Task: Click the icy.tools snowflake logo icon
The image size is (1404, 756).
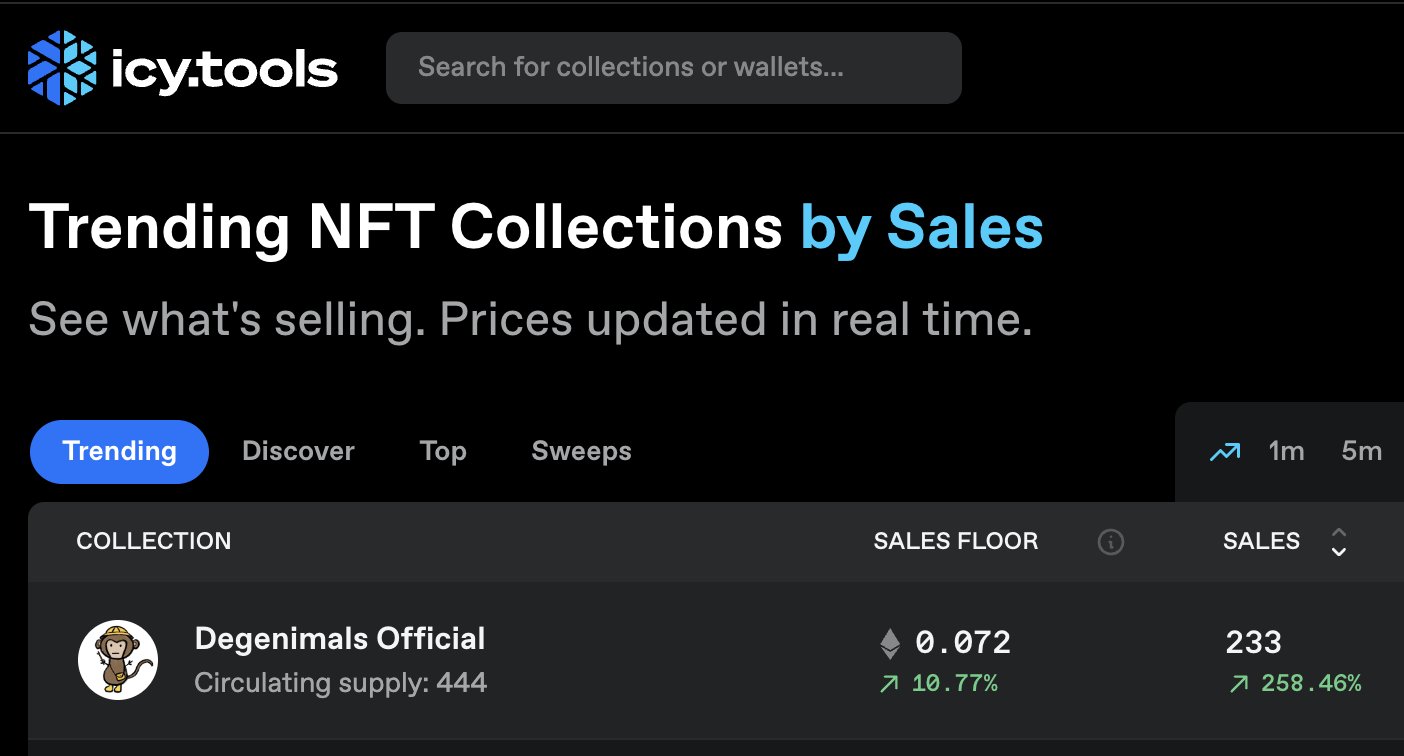Action: click(x=62, y=68)
